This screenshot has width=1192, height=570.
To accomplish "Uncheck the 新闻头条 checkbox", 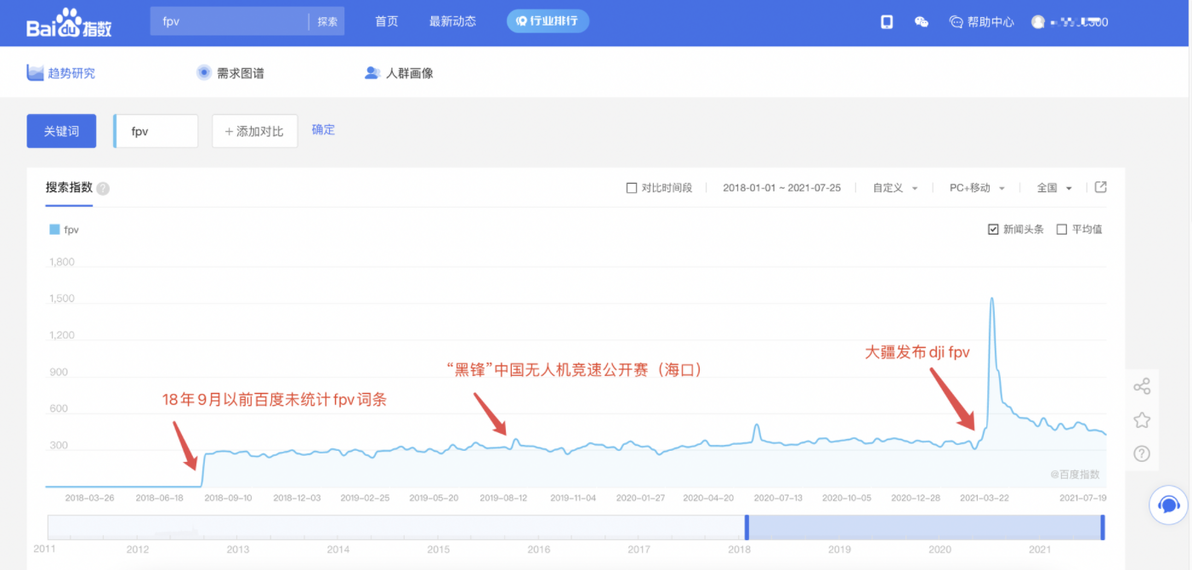I will click(993, 230).
